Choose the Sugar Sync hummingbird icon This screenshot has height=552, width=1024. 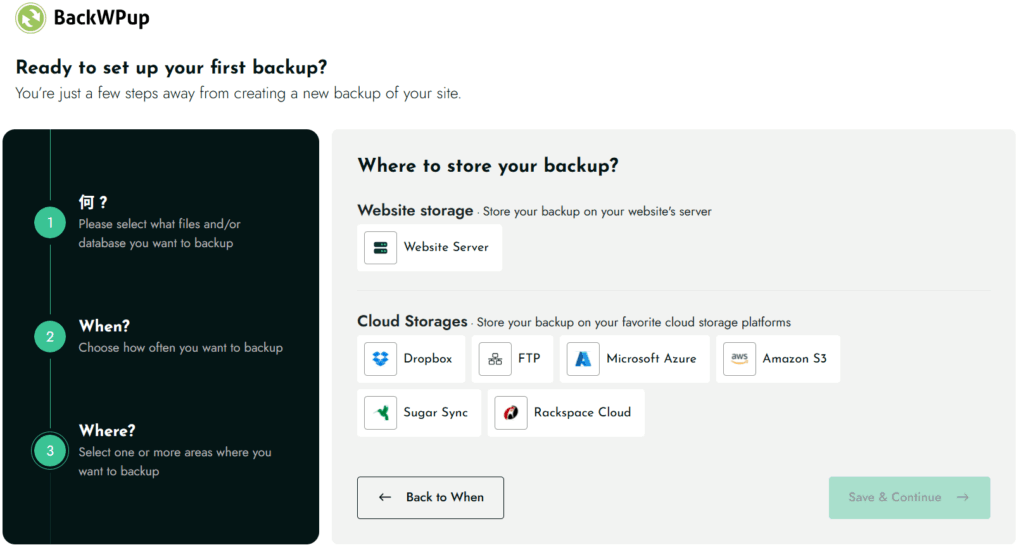pyautogui.click(x=380, y=413)
